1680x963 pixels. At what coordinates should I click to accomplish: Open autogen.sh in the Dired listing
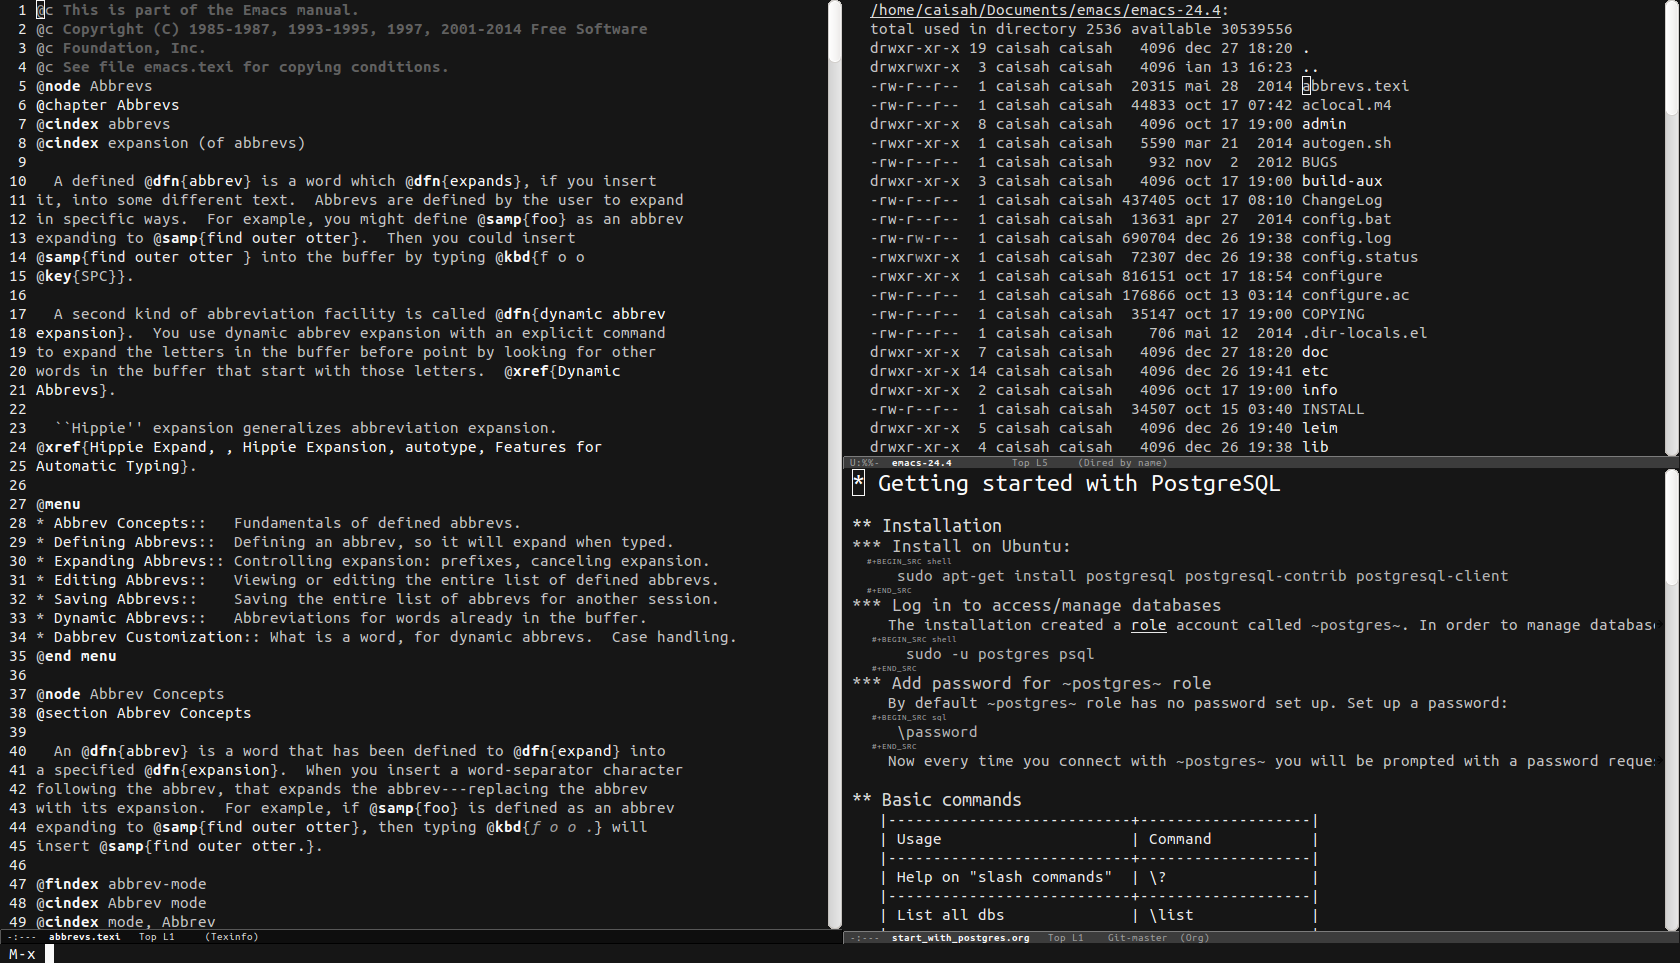1346,143
